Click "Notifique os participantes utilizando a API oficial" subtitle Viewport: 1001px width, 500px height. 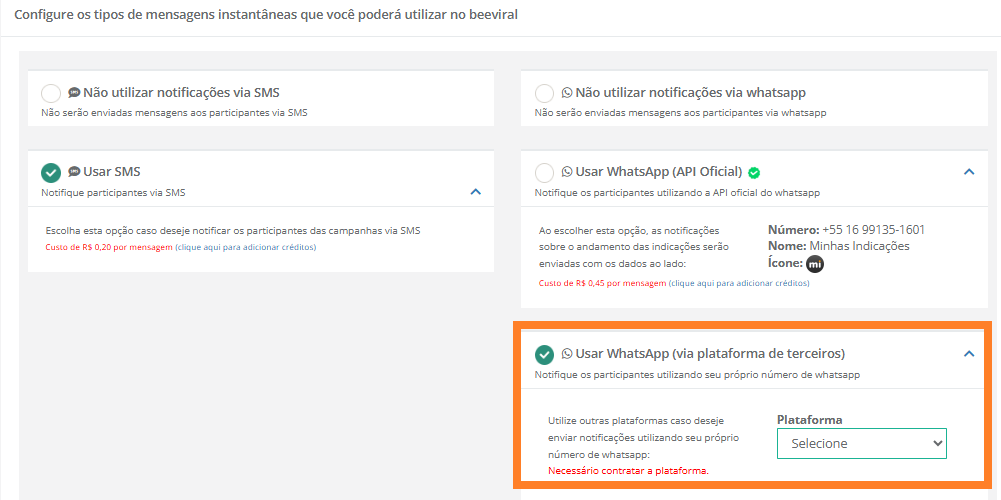coord(677,192)
